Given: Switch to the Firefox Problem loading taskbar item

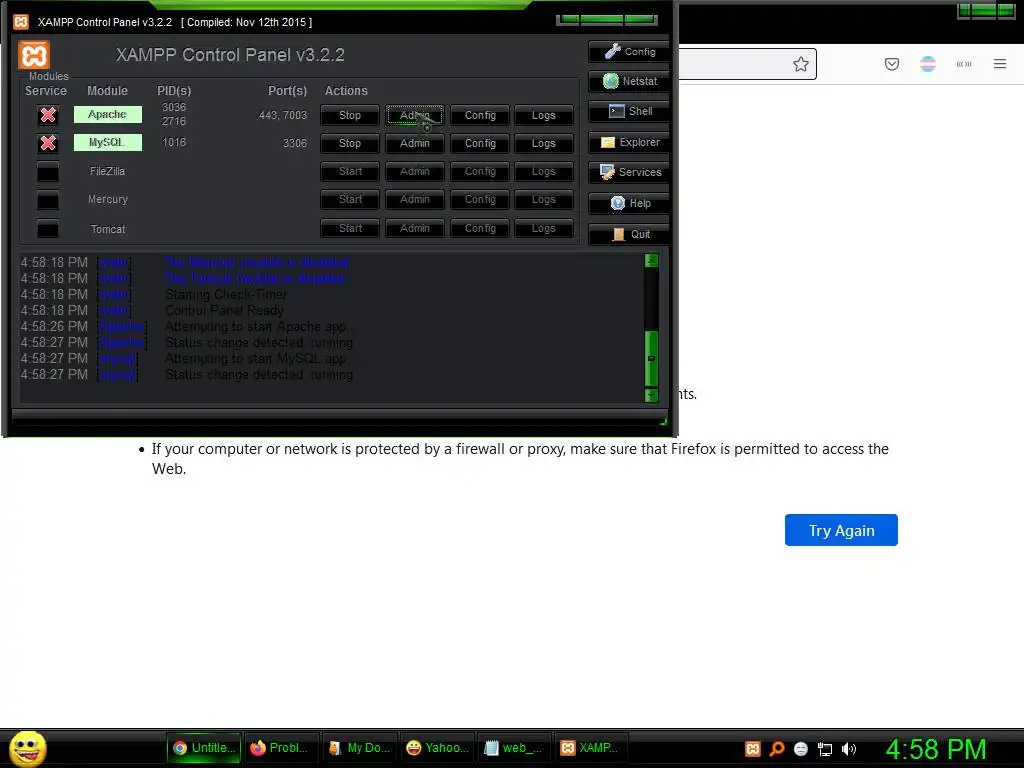Looking at the screenshot, I should pos(280,748).
